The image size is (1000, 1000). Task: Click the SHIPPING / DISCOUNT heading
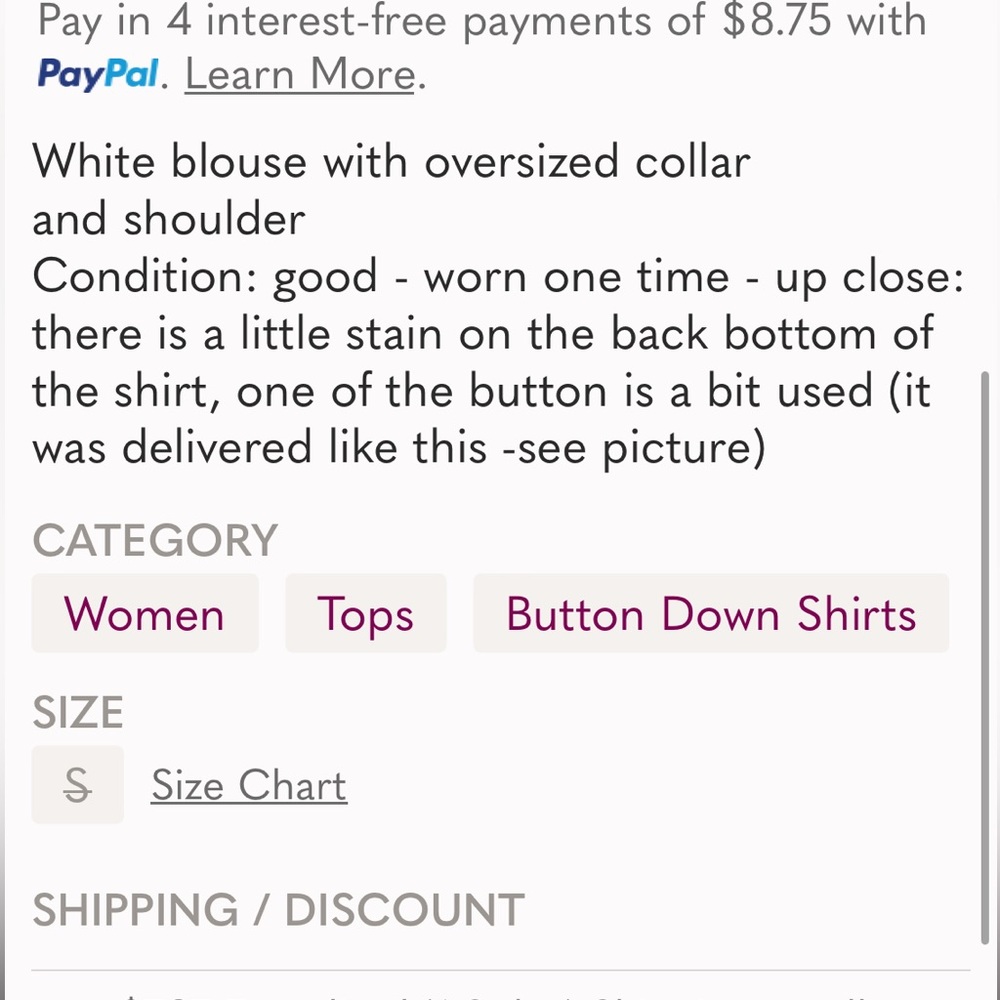click(278, 909)
